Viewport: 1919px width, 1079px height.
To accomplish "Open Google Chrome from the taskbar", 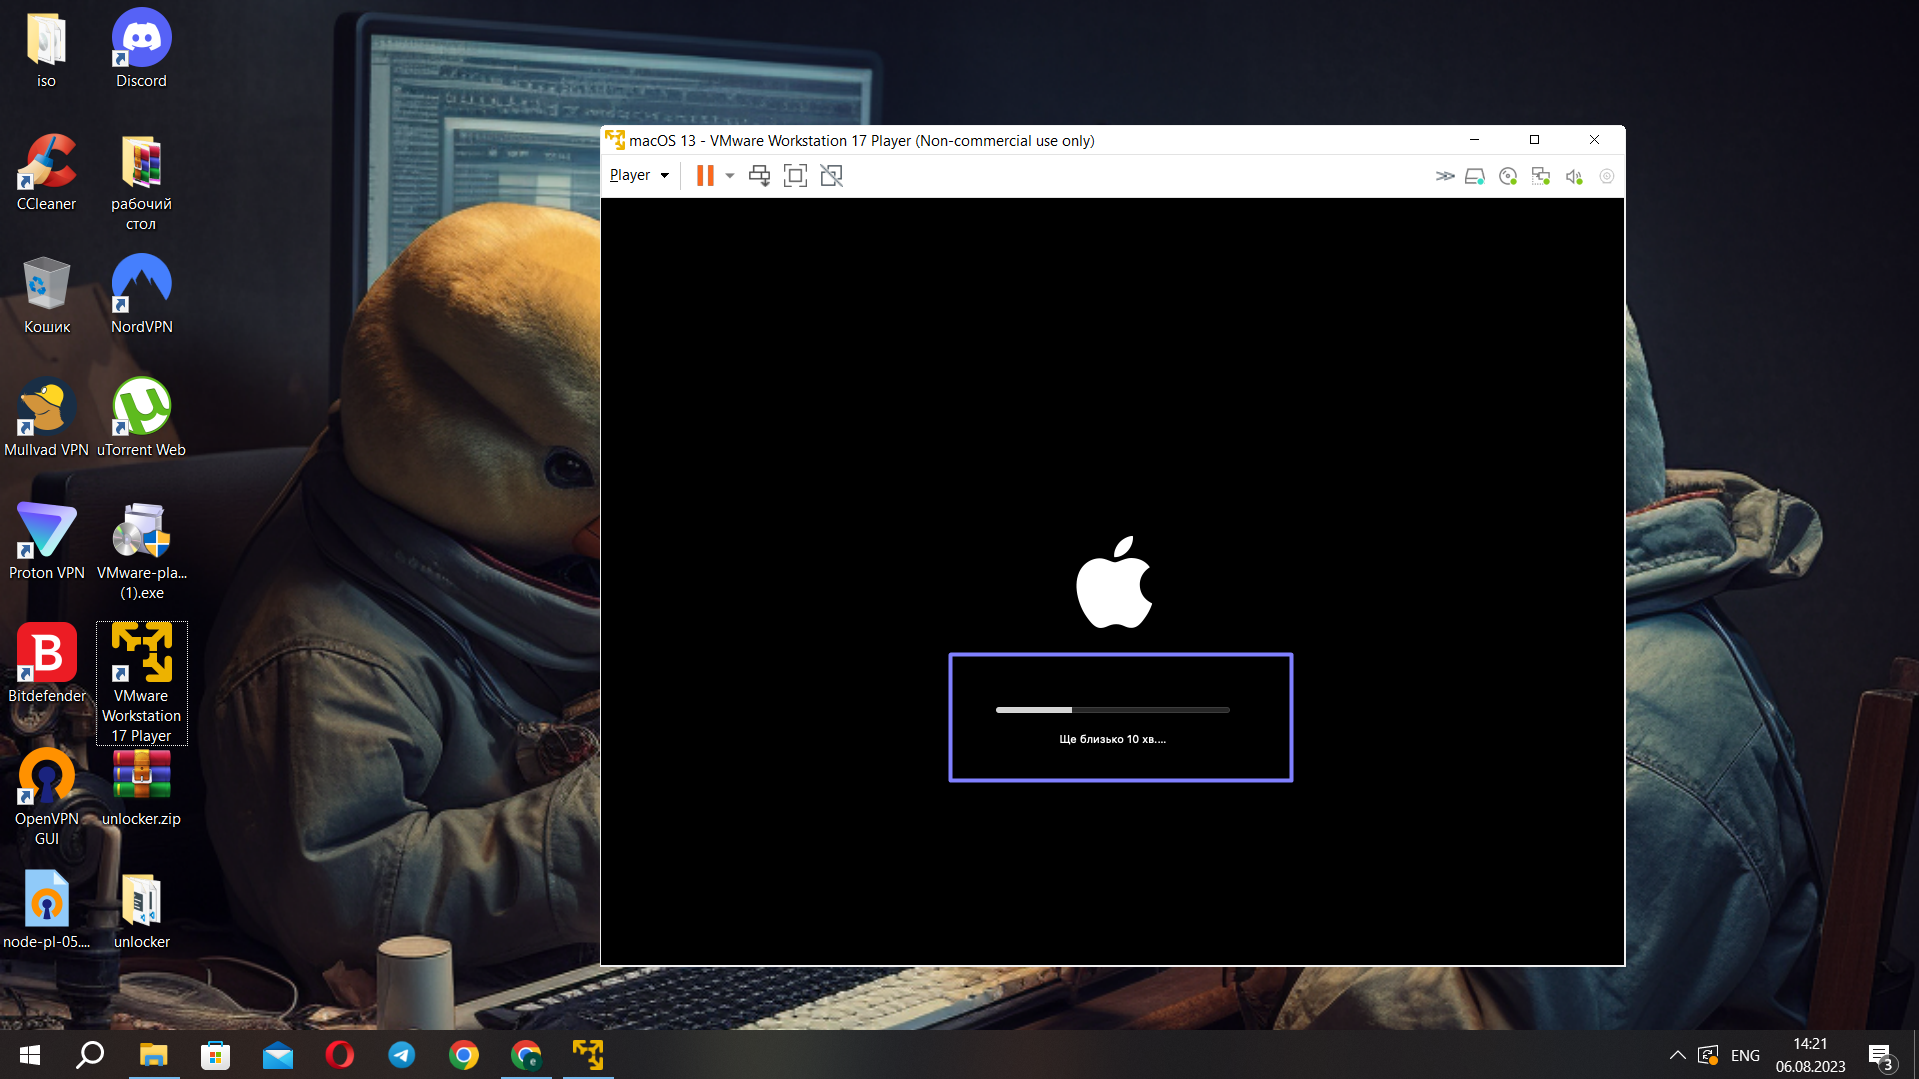I will 463,1055.
